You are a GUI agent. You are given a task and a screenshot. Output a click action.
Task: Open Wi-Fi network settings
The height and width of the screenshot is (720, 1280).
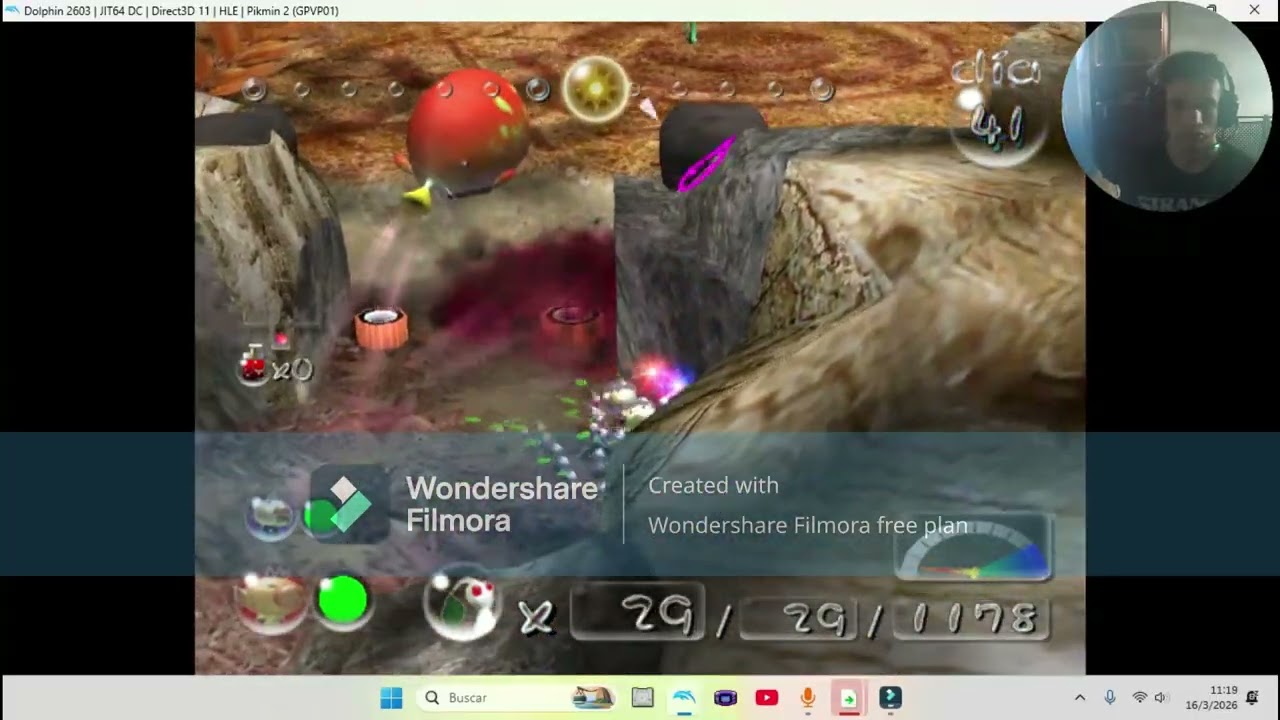pyautogui.click(x=1139, y=697)
